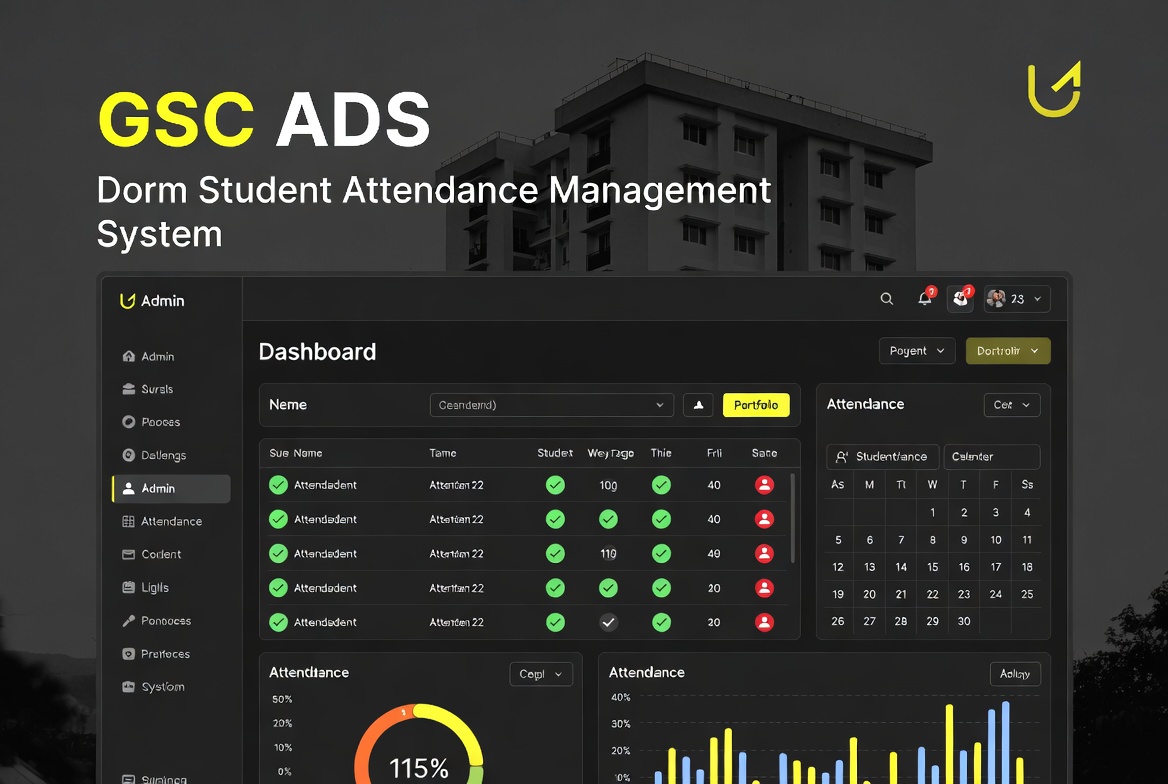This screenshot has width=1168, height=784.
Task: Click the yellow segment of the donut chart
Action: (x=460, y=728)
